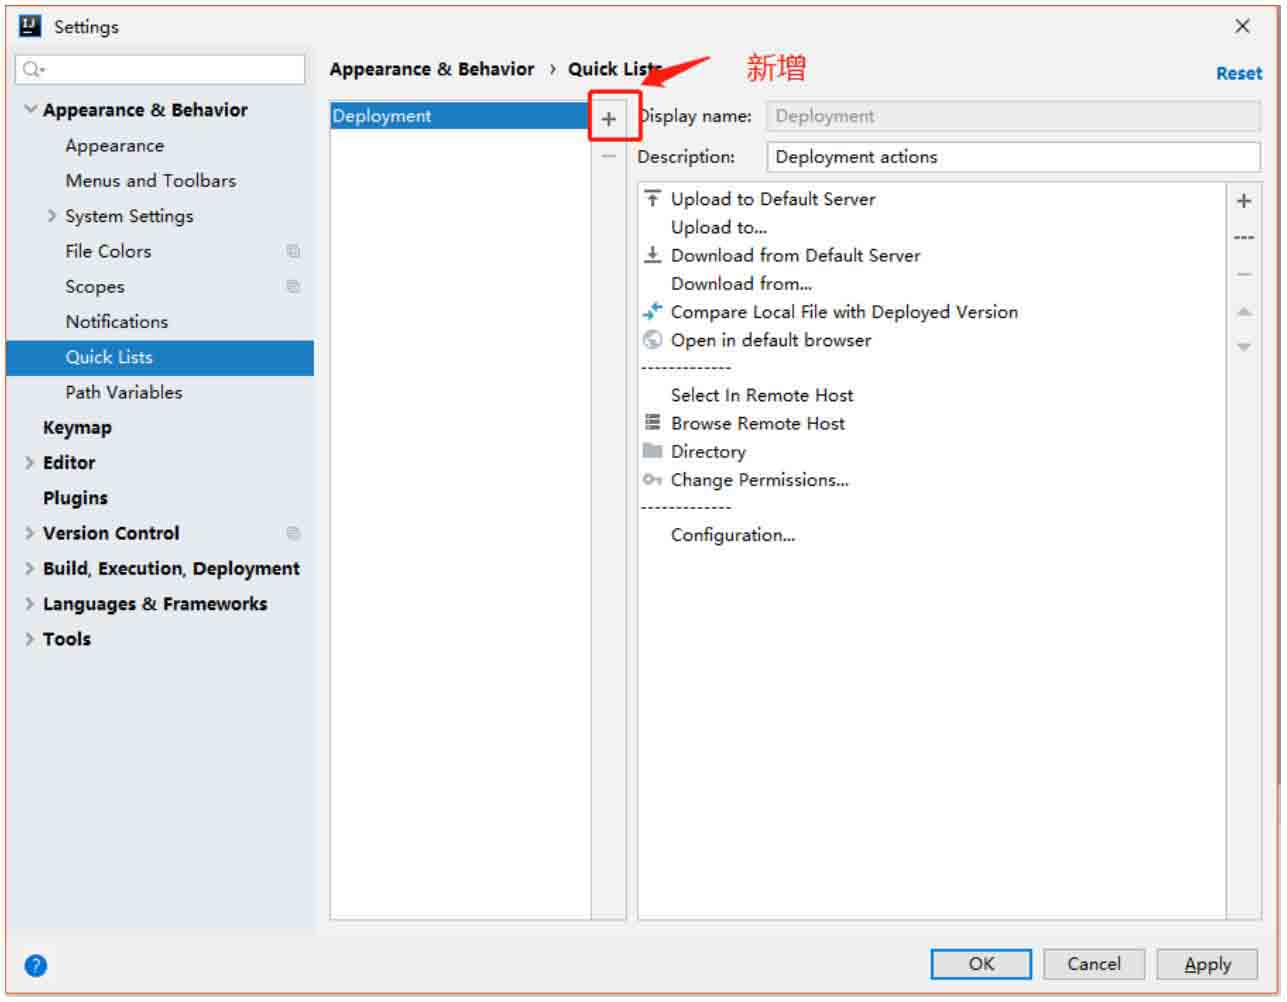Select the Download from Default Server icon
The height and width of the screenshot is (1002, 1287).
(x=653, y=255)
